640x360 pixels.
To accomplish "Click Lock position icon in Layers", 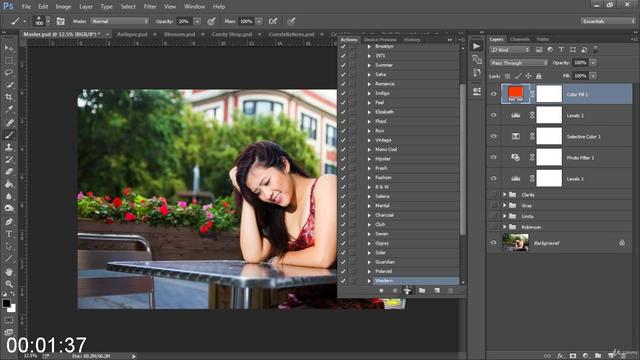I will pyautogui.click(x=528, y=76).
